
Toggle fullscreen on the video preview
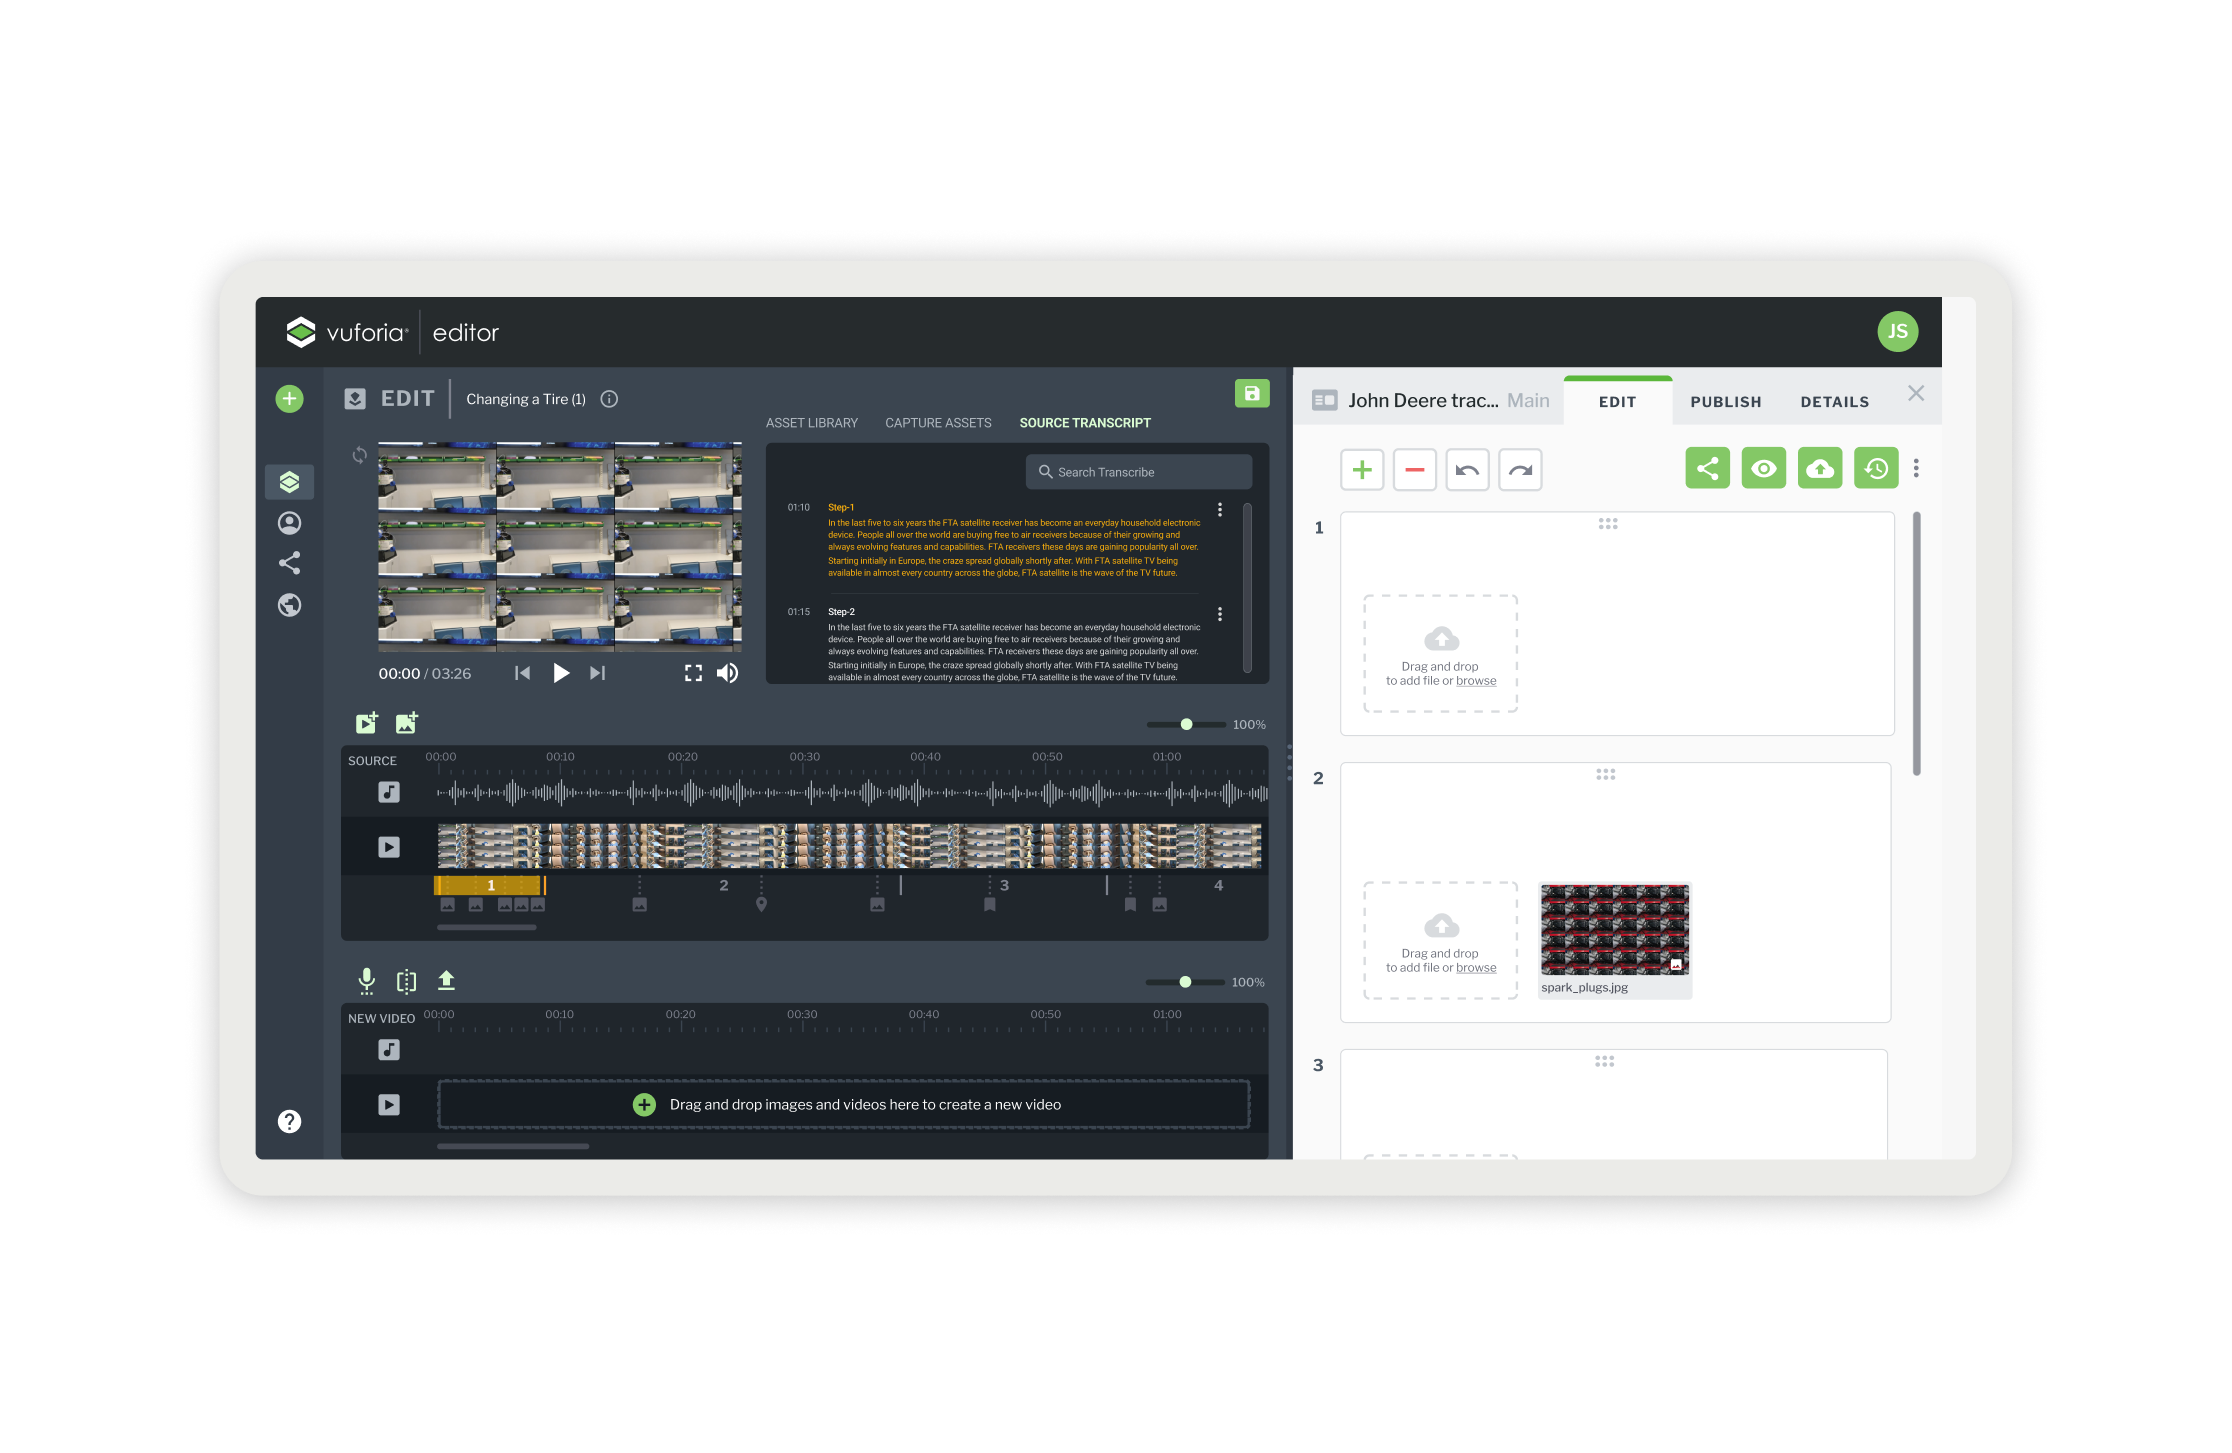[x=693, y=673]
